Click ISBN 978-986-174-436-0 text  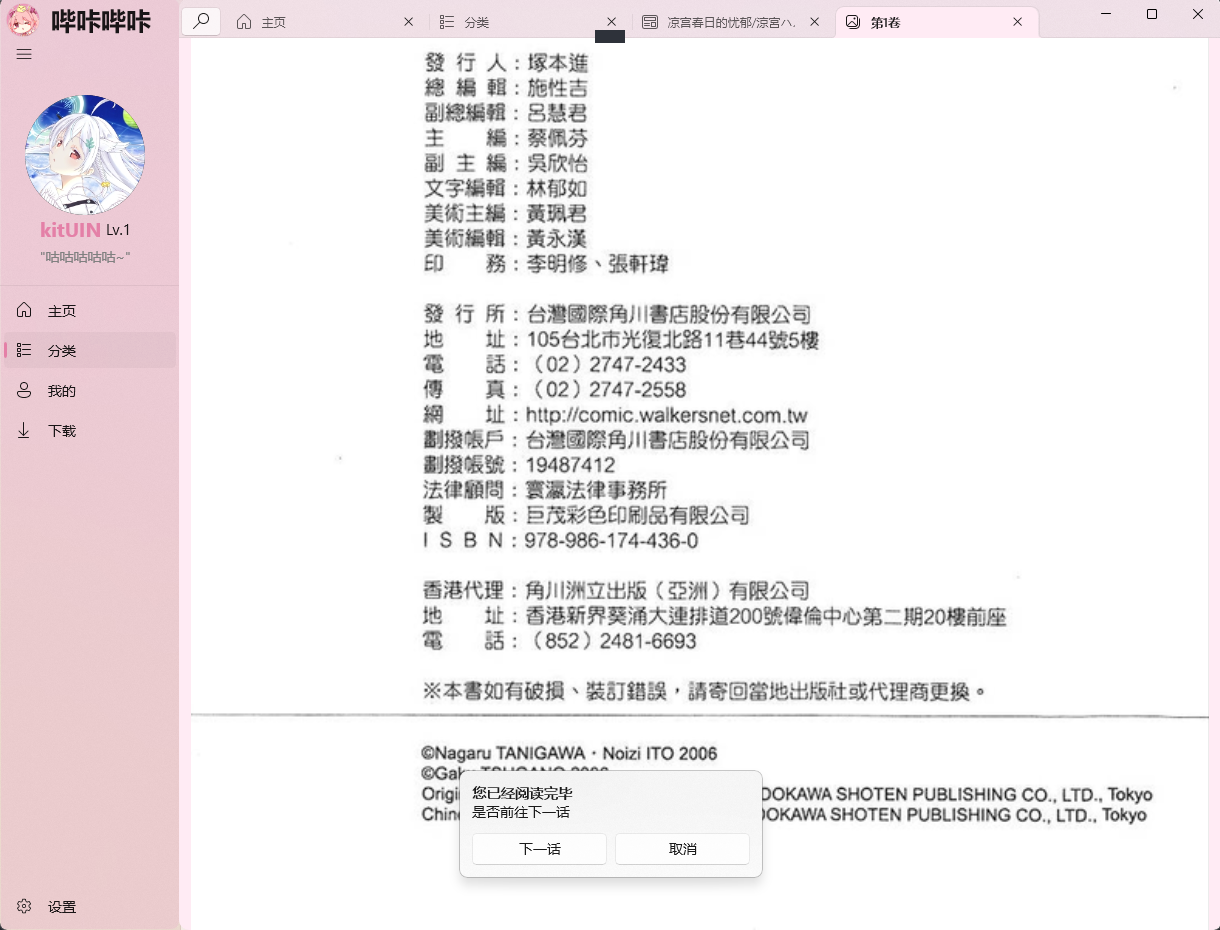(561, 541)
